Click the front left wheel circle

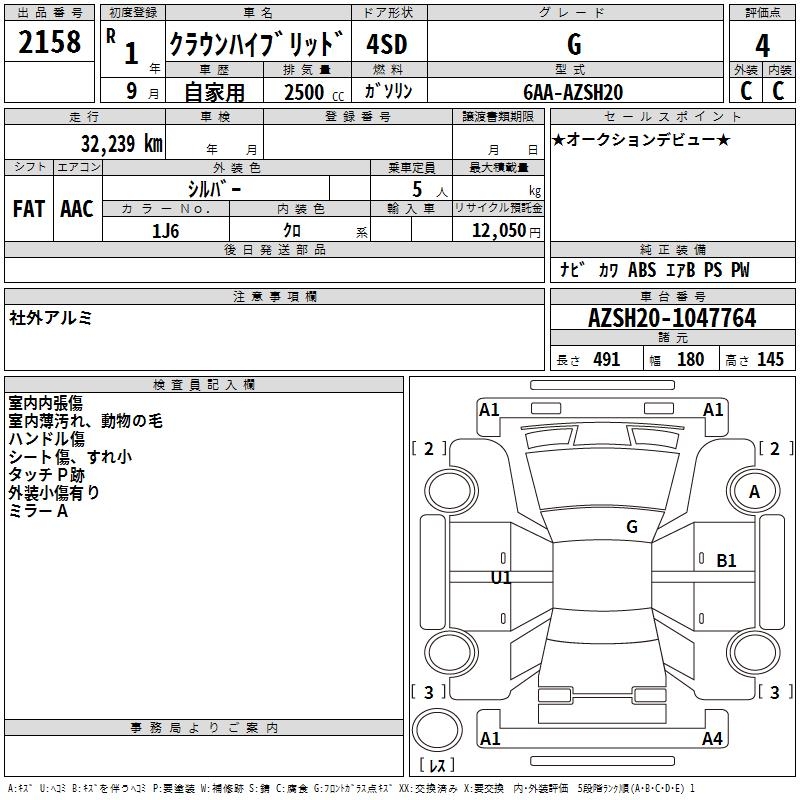pos(451,491)
